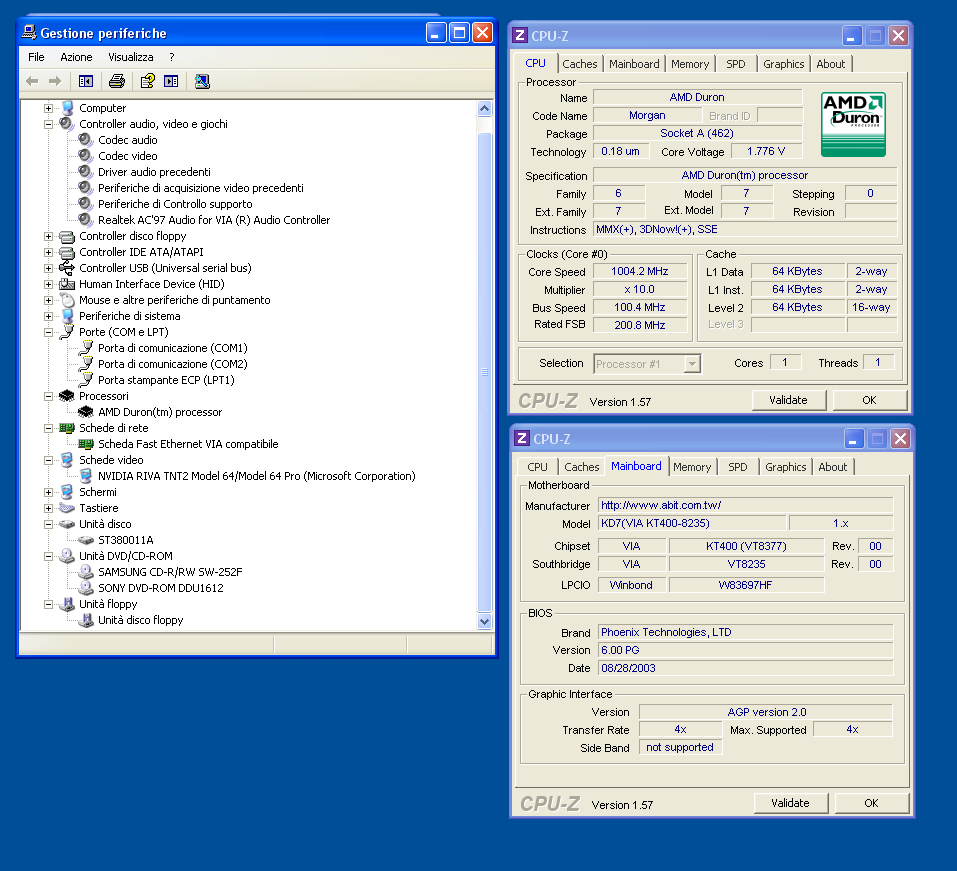Click OK in bottom CPU-Z window
Screen dimensions: 957x871
click(x=872, y=803)
